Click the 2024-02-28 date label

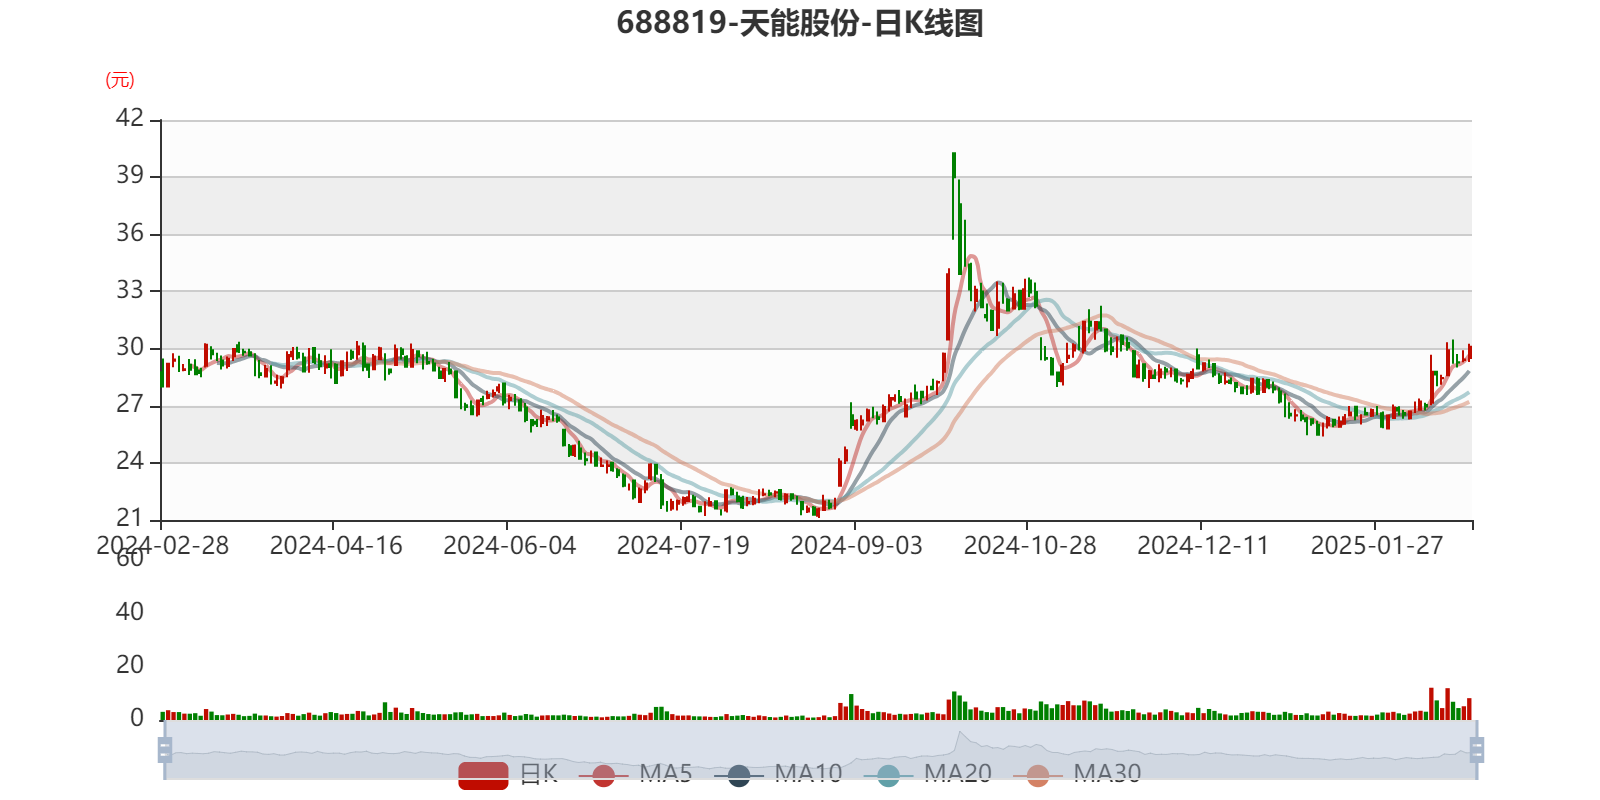tap(162, 546)
